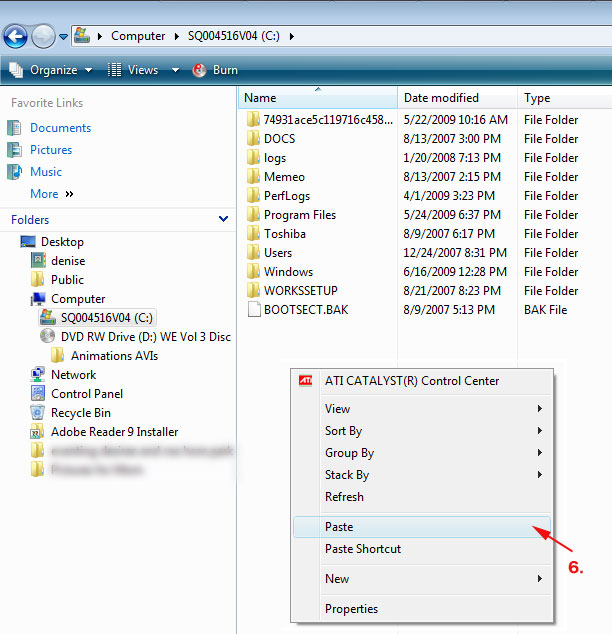Click the Burn disc icon in toolbar
The height and width of the screenshot is (634, 612).
point(199,70)
